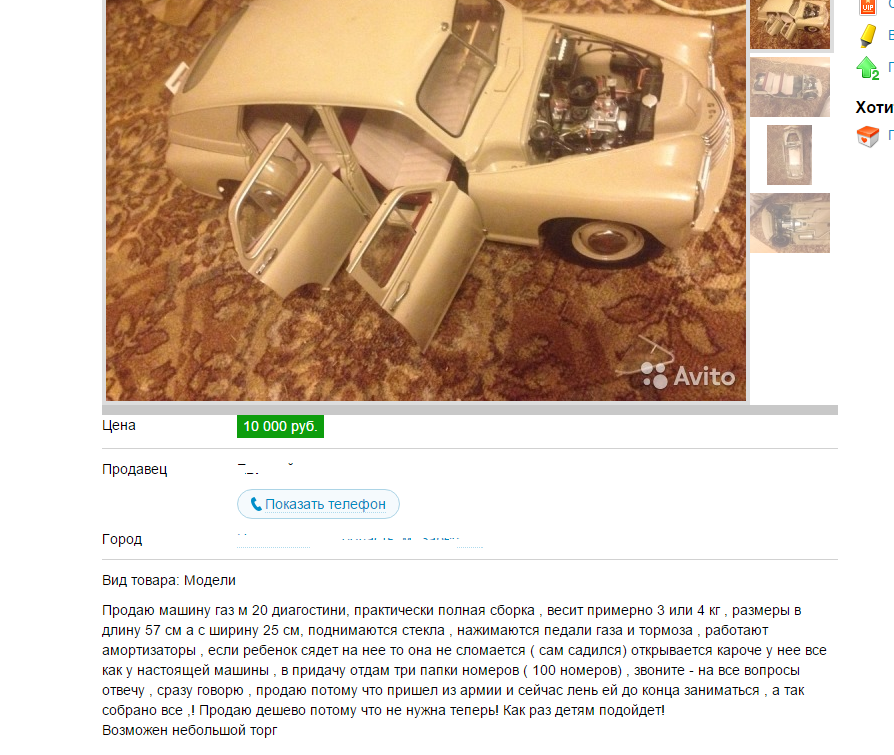Show the car underside chassis thumbnail

tap(790, 223)
